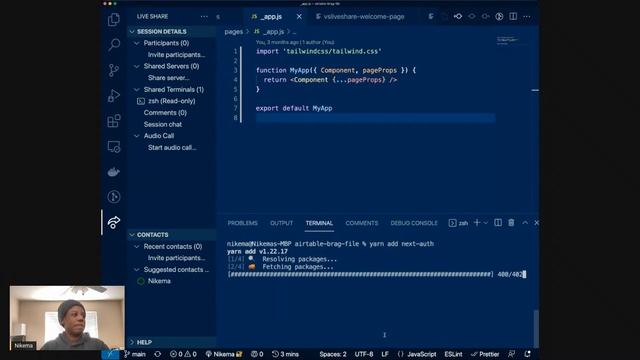This screenshot has width=640, height=360.
Task: Click the pages breadcrumb
Action: click(x=233, y=31)
